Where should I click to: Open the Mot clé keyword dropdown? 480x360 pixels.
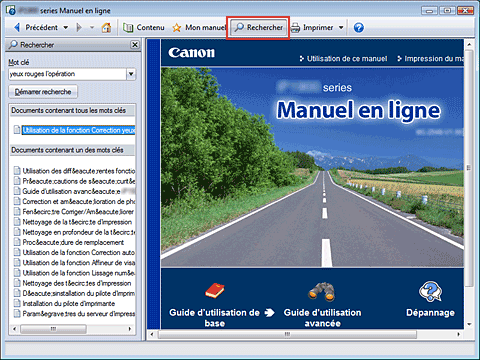tap(131, 74)
